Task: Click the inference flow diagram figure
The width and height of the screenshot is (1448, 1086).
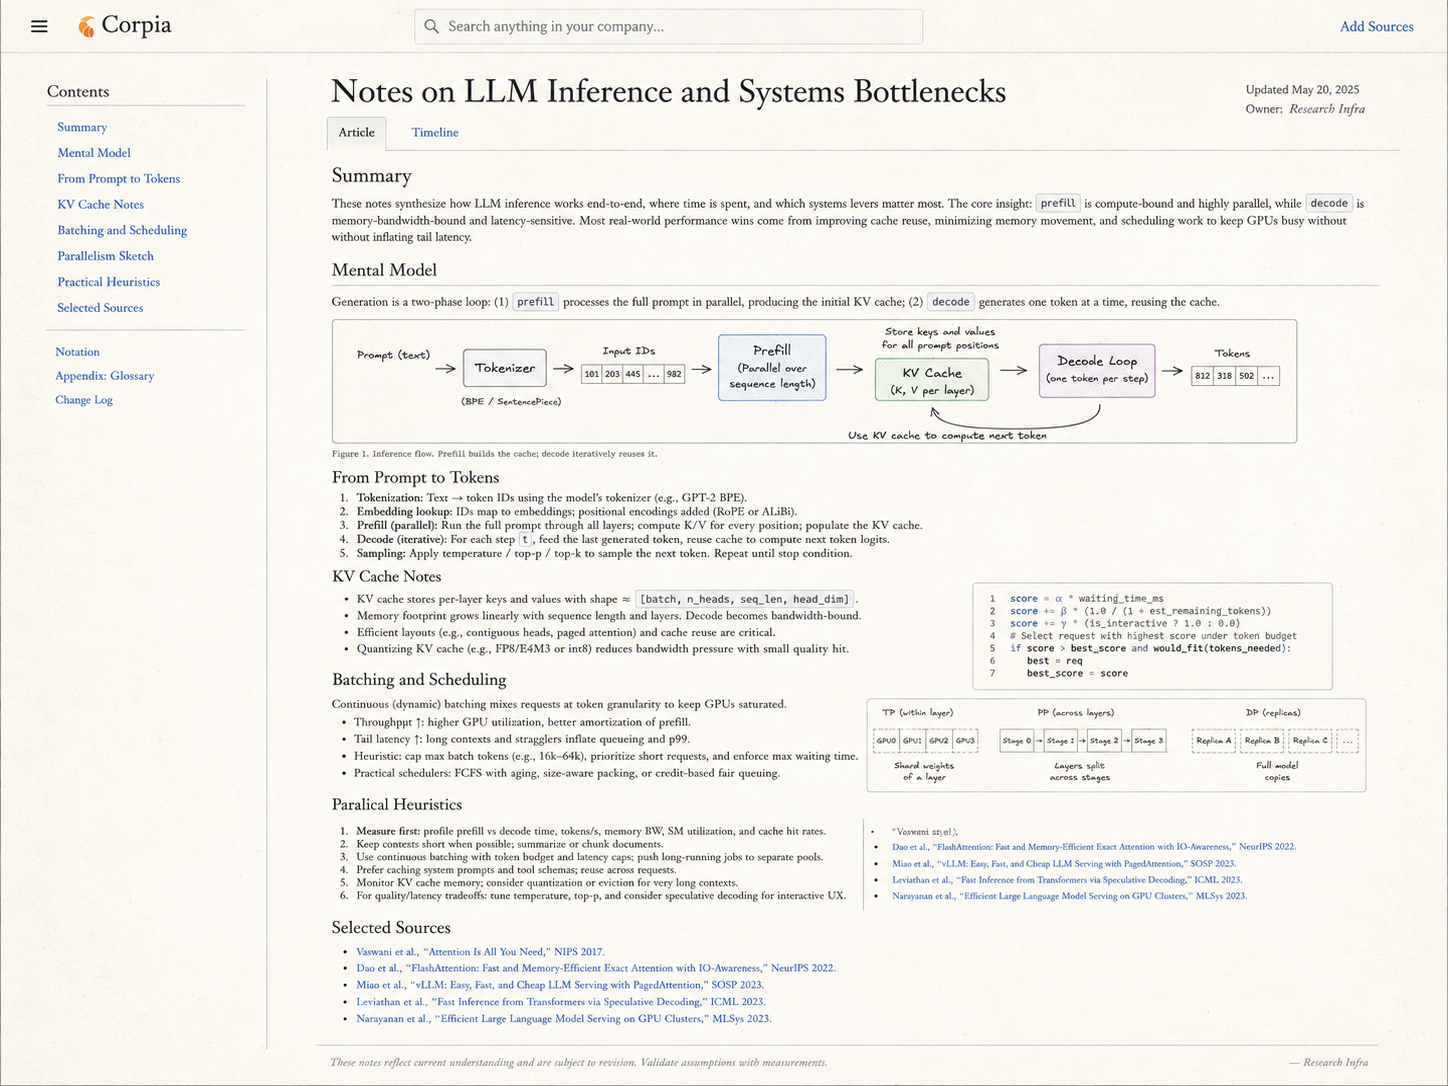Action: [814, 381]
